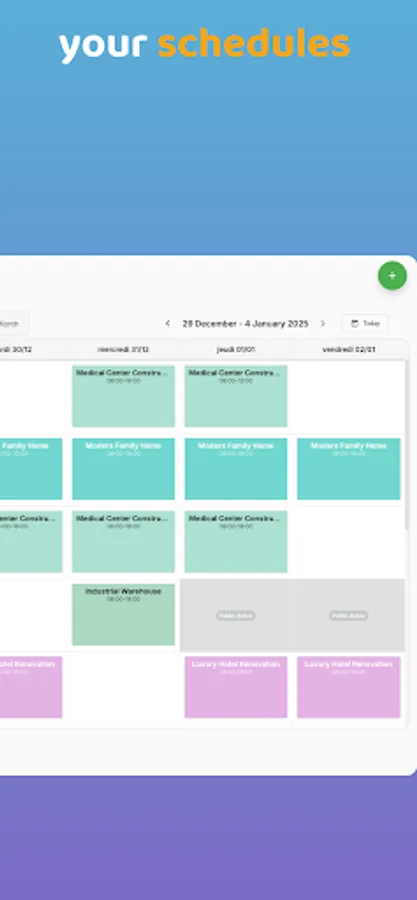Image resolution: width=417 pixels, height=900 pixels.
Task: Open Medical Center card just above Industrial Warehouse
Action: 123,542
